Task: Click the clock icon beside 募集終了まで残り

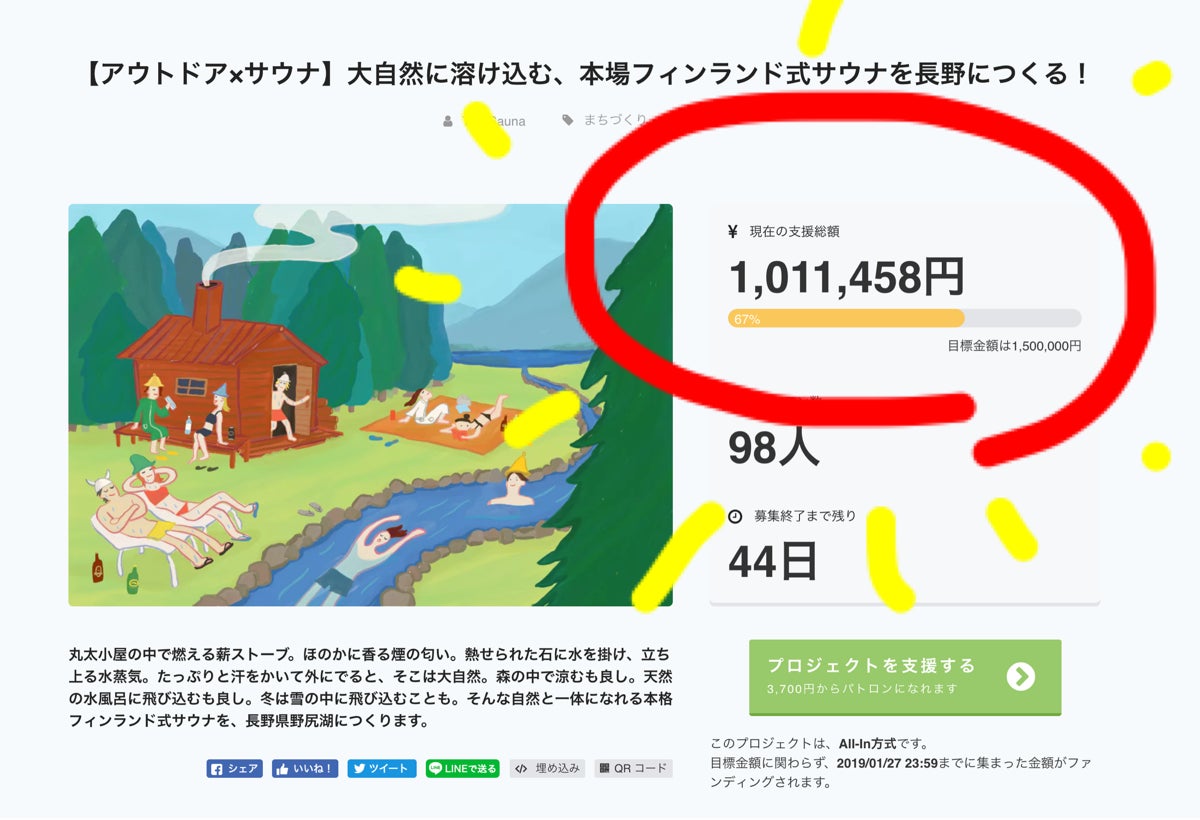Action: [x=735, y=517]
